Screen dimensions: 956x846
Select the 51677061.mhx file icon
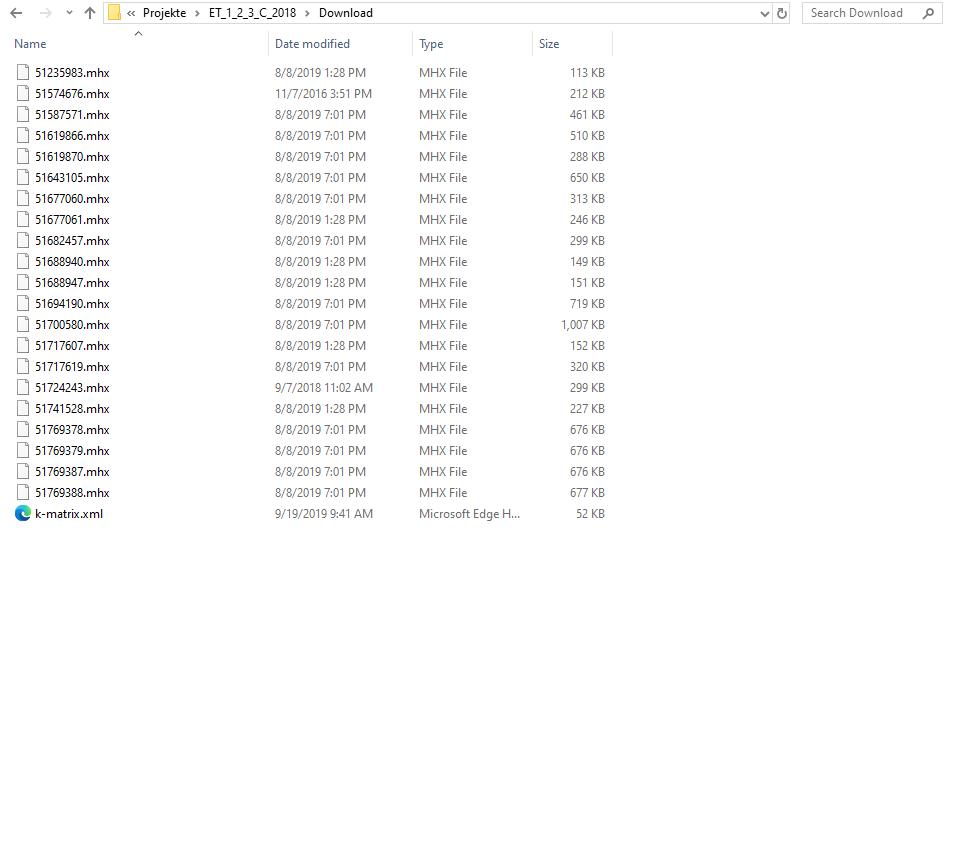pos(23,219)
